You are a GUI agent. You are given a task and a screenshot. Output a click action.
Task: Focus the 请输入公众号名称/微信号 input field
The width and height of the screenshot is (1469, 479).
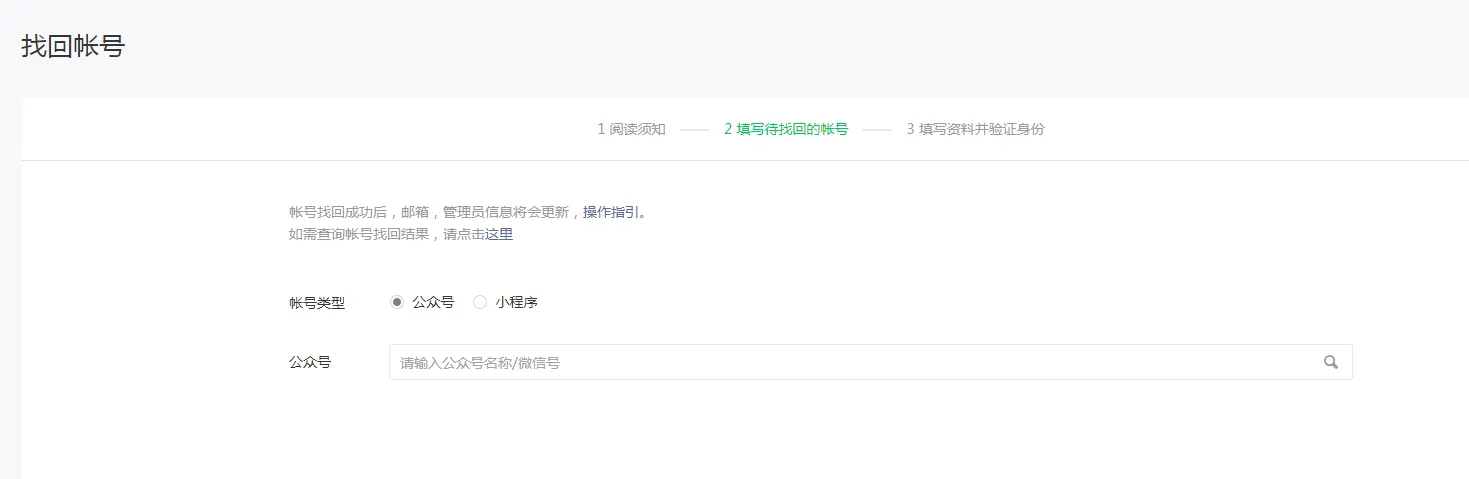[870, 362]
